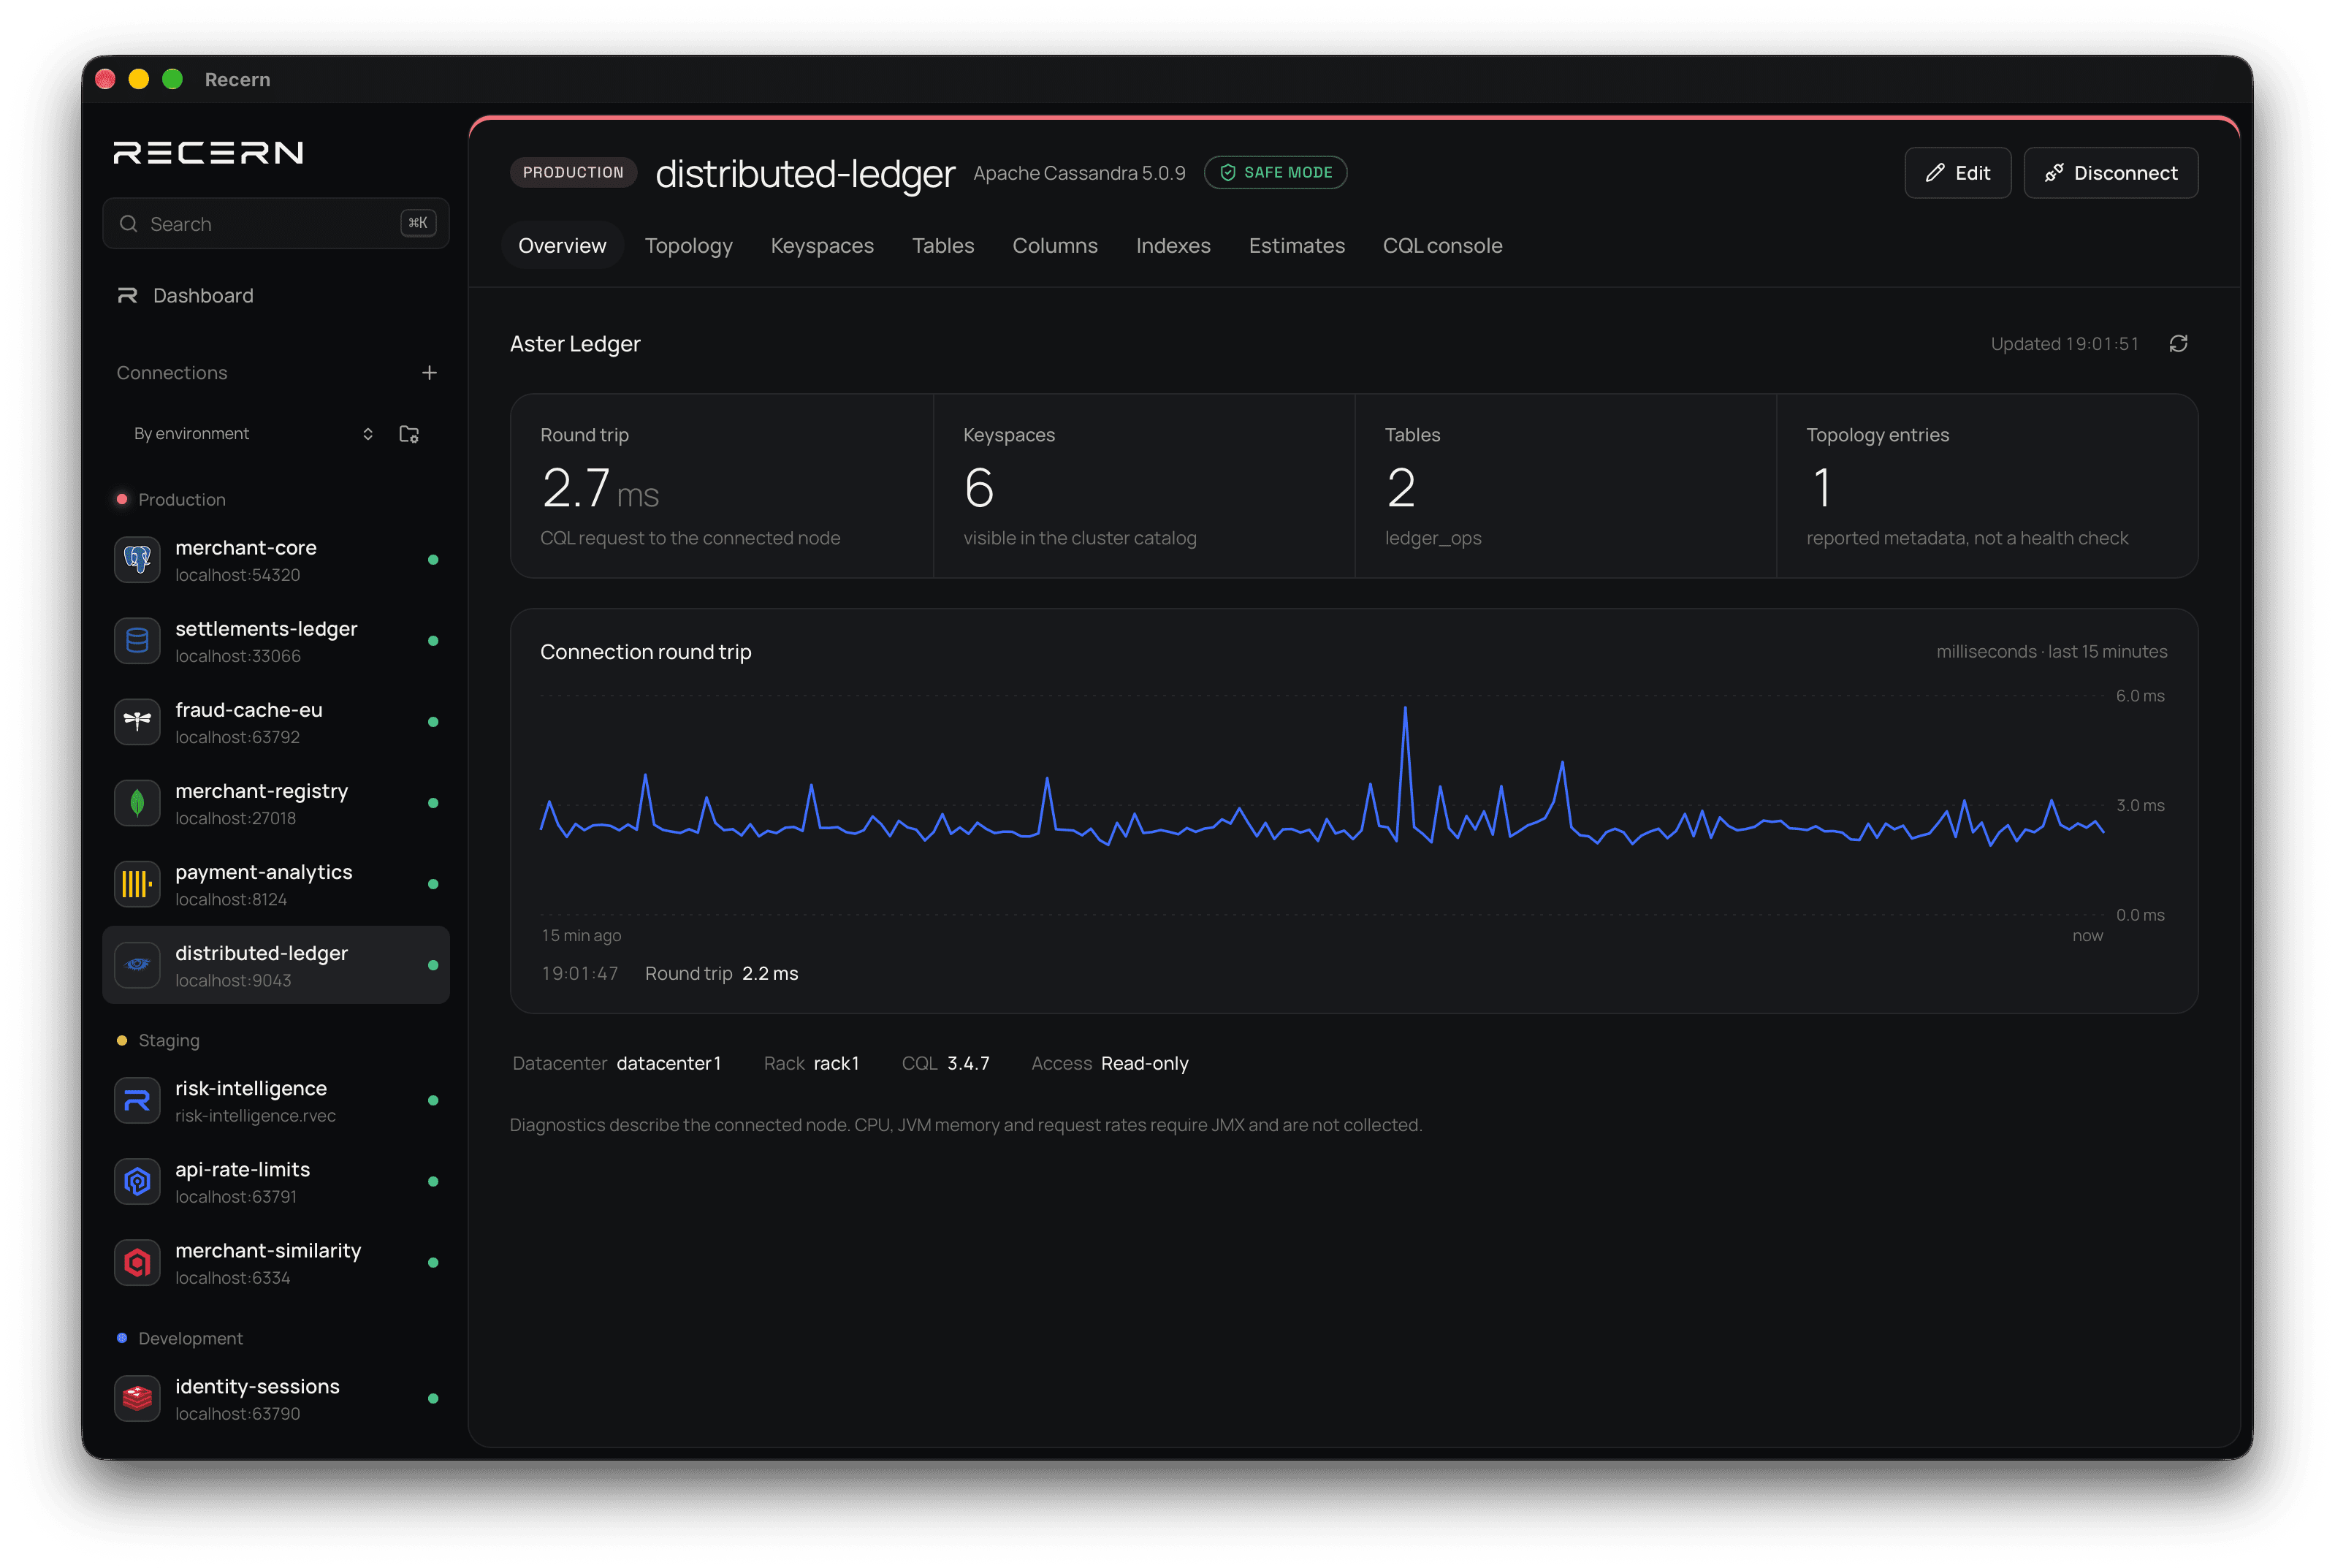This screenshot has width=2335, height=1568.
Task: Click the Disconnect button
Action: (x=2110, y=173)
